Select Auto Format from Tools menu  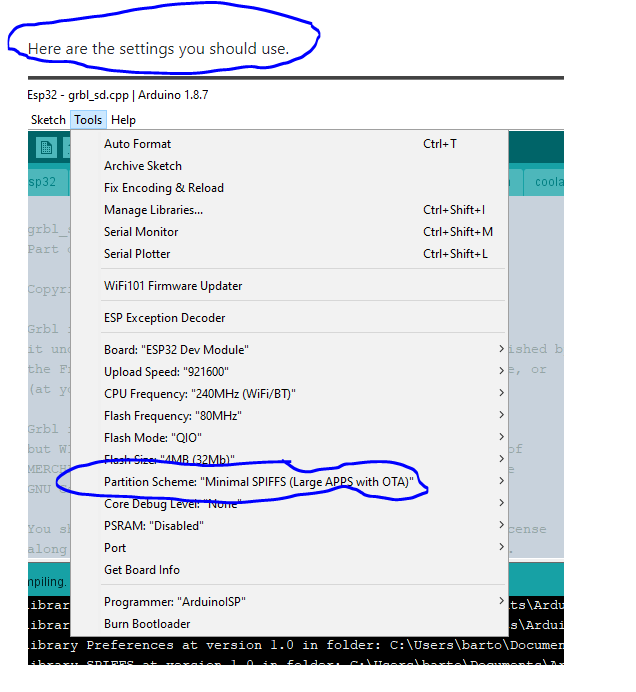pyautogui.click(x=137, y=144)
